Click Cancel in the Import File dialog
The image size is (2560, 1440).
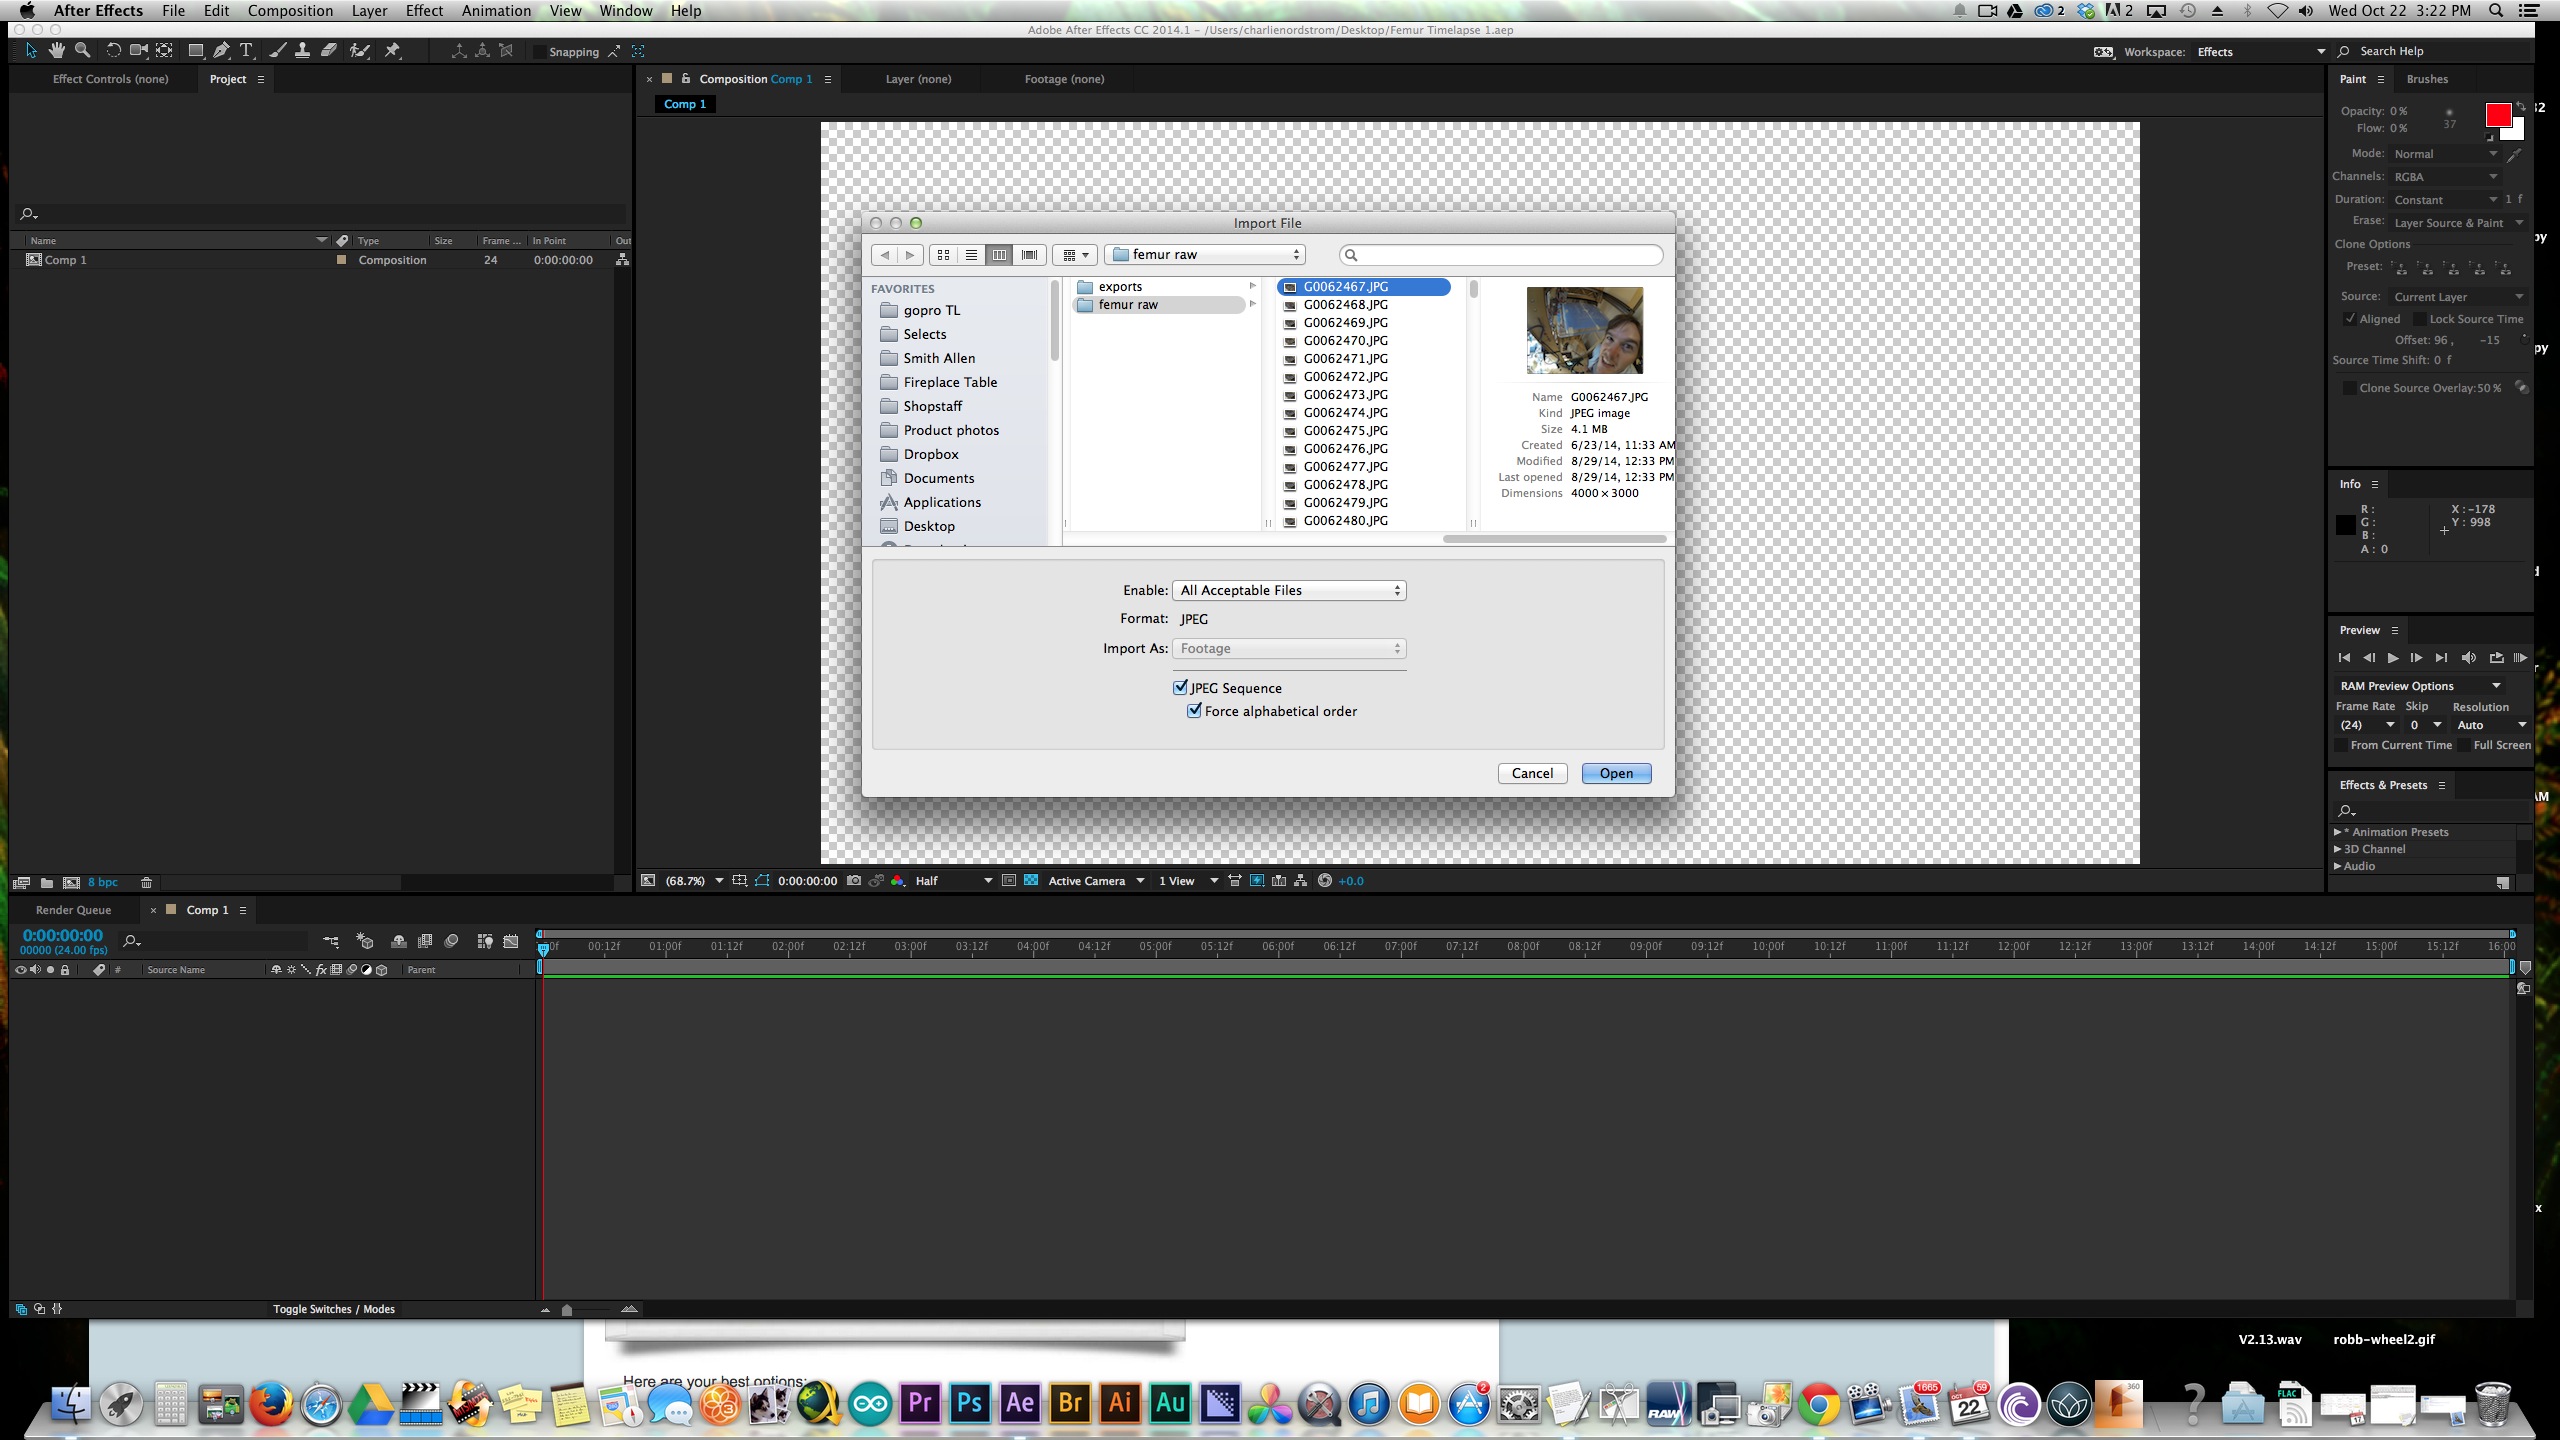coord(1532,773)
